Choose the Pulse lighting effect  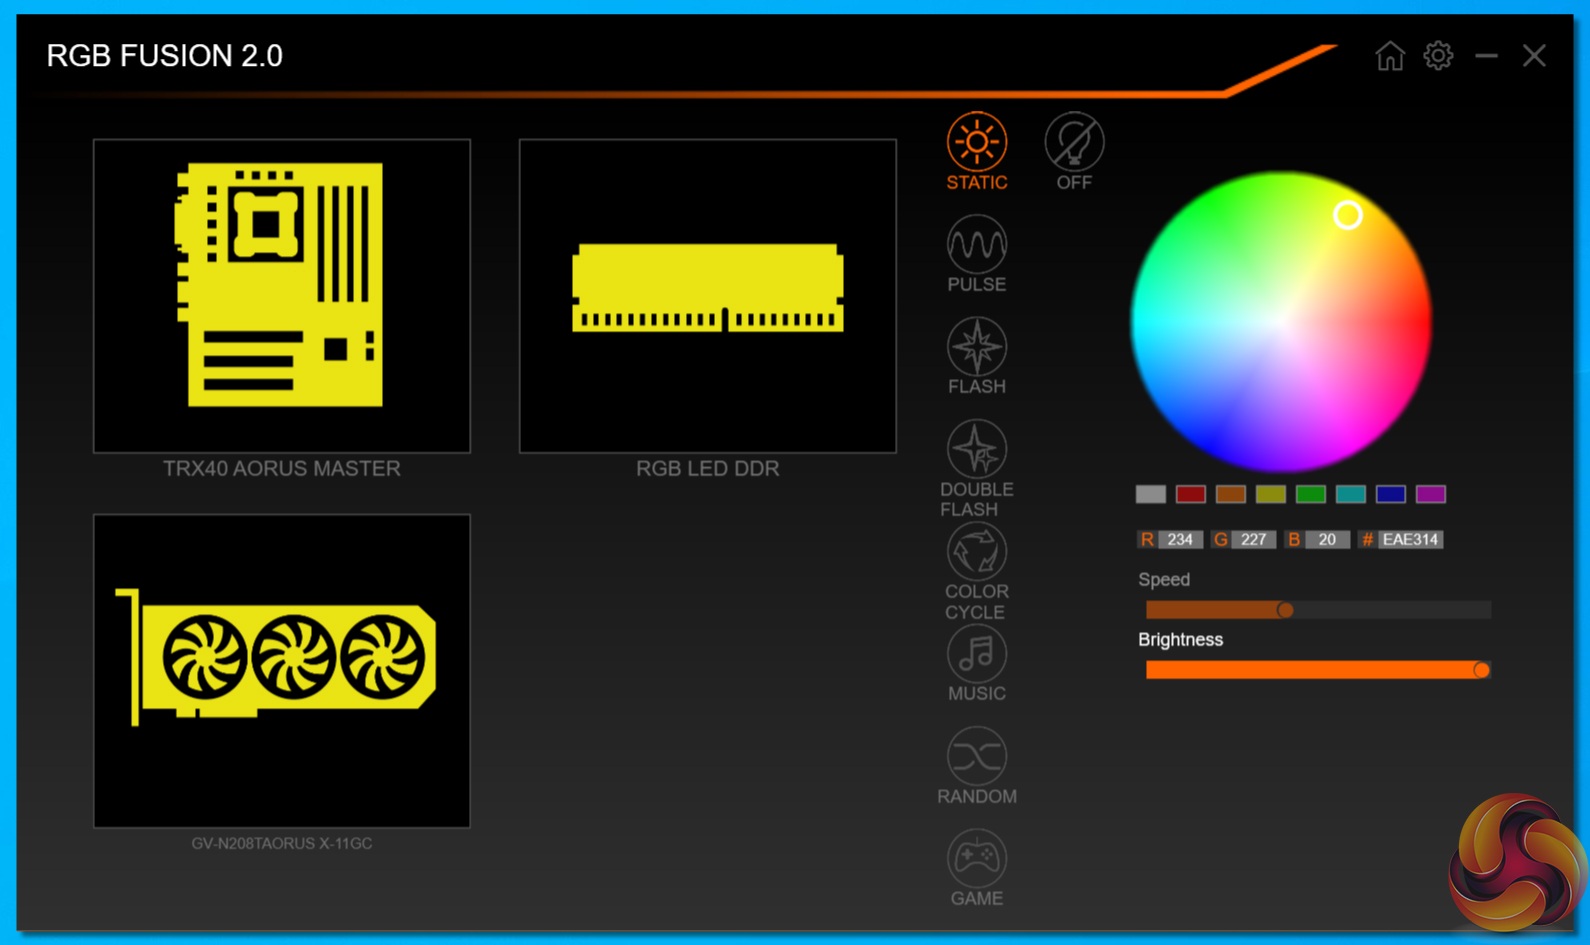(977, 244)
